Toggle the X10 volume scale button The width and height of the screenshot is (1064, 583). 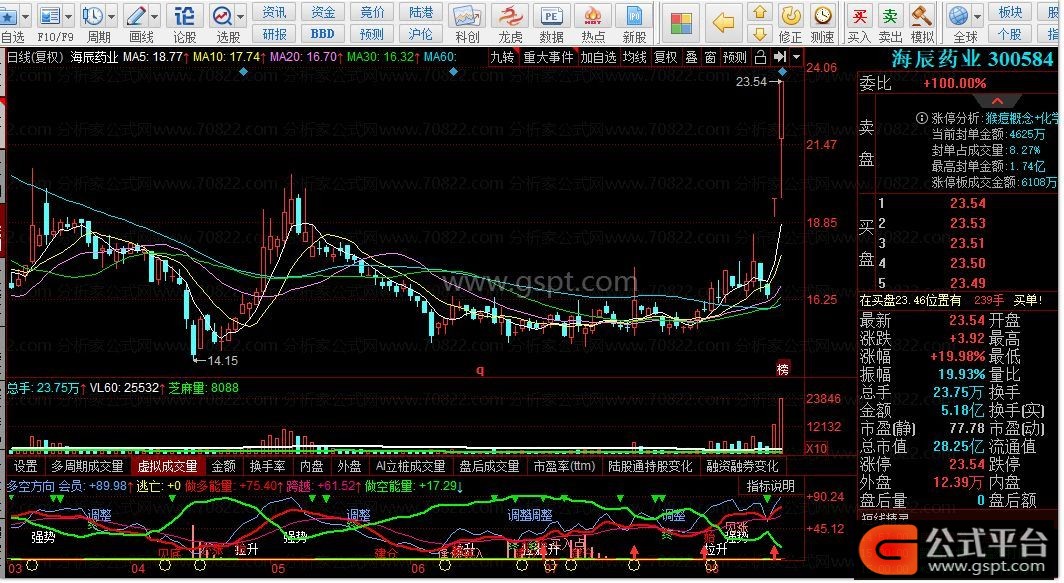click(816, 448)
